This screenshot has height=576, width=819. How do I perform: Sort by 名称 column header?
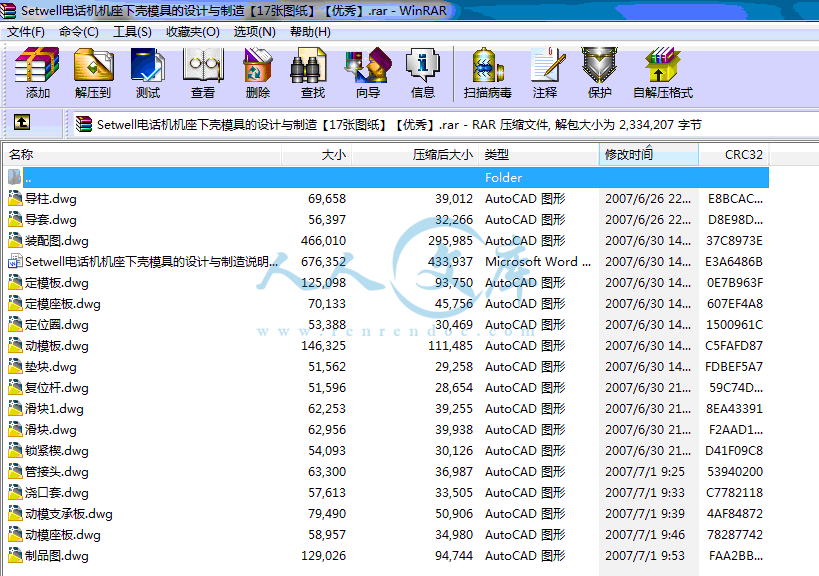click(142, 155)
